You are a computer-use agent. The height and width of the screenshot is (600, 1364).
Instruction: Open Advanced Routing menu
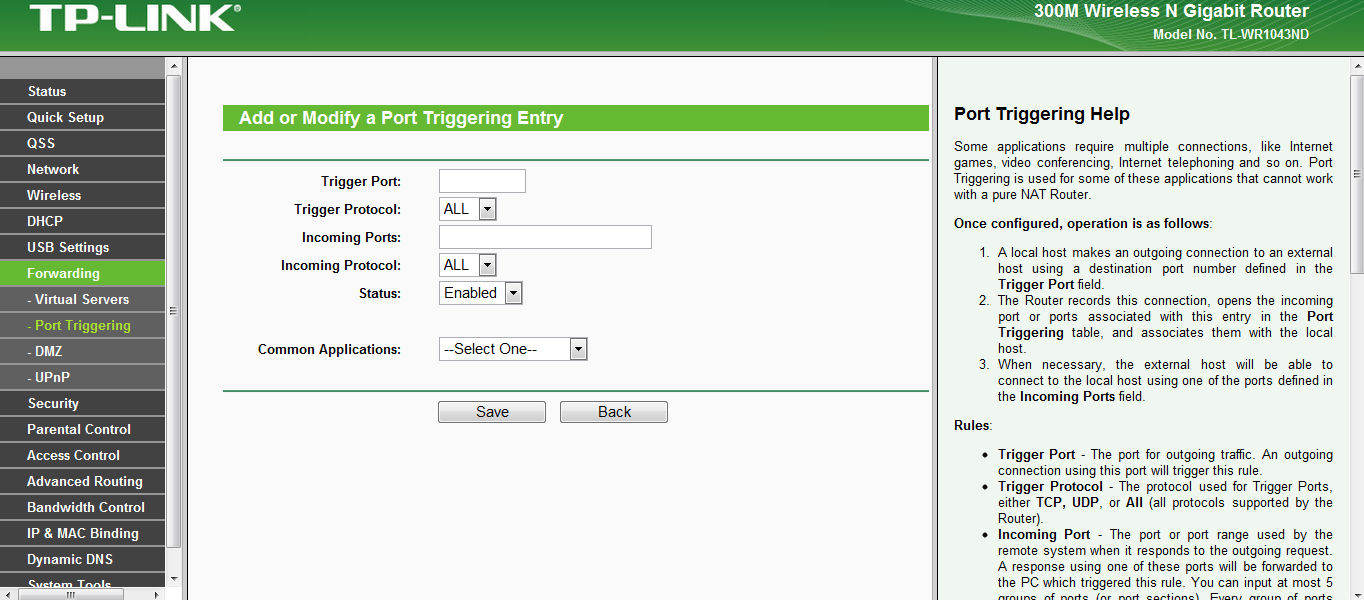pyautogui.click(x=82, y=481)
